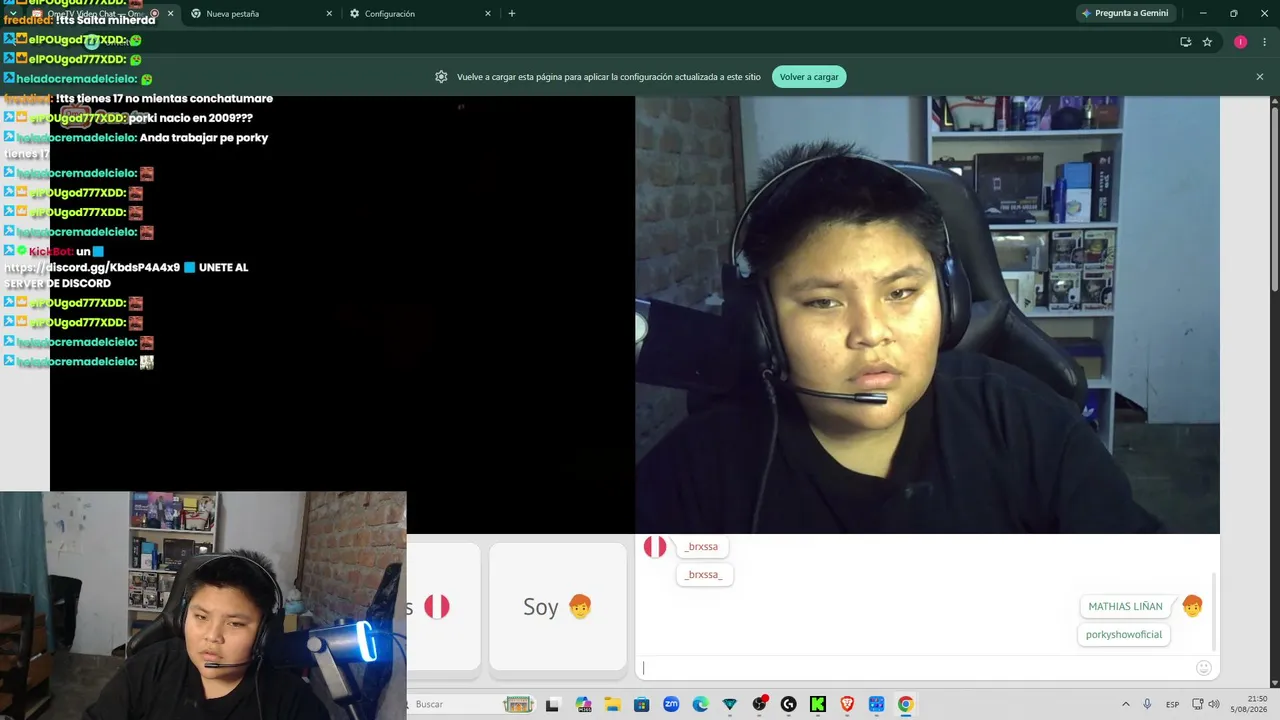Viewport: 1280px width, 720px height.
Task: Click the MATHIAS LIÑAN chat message
Action: (x=1125, y=607)
